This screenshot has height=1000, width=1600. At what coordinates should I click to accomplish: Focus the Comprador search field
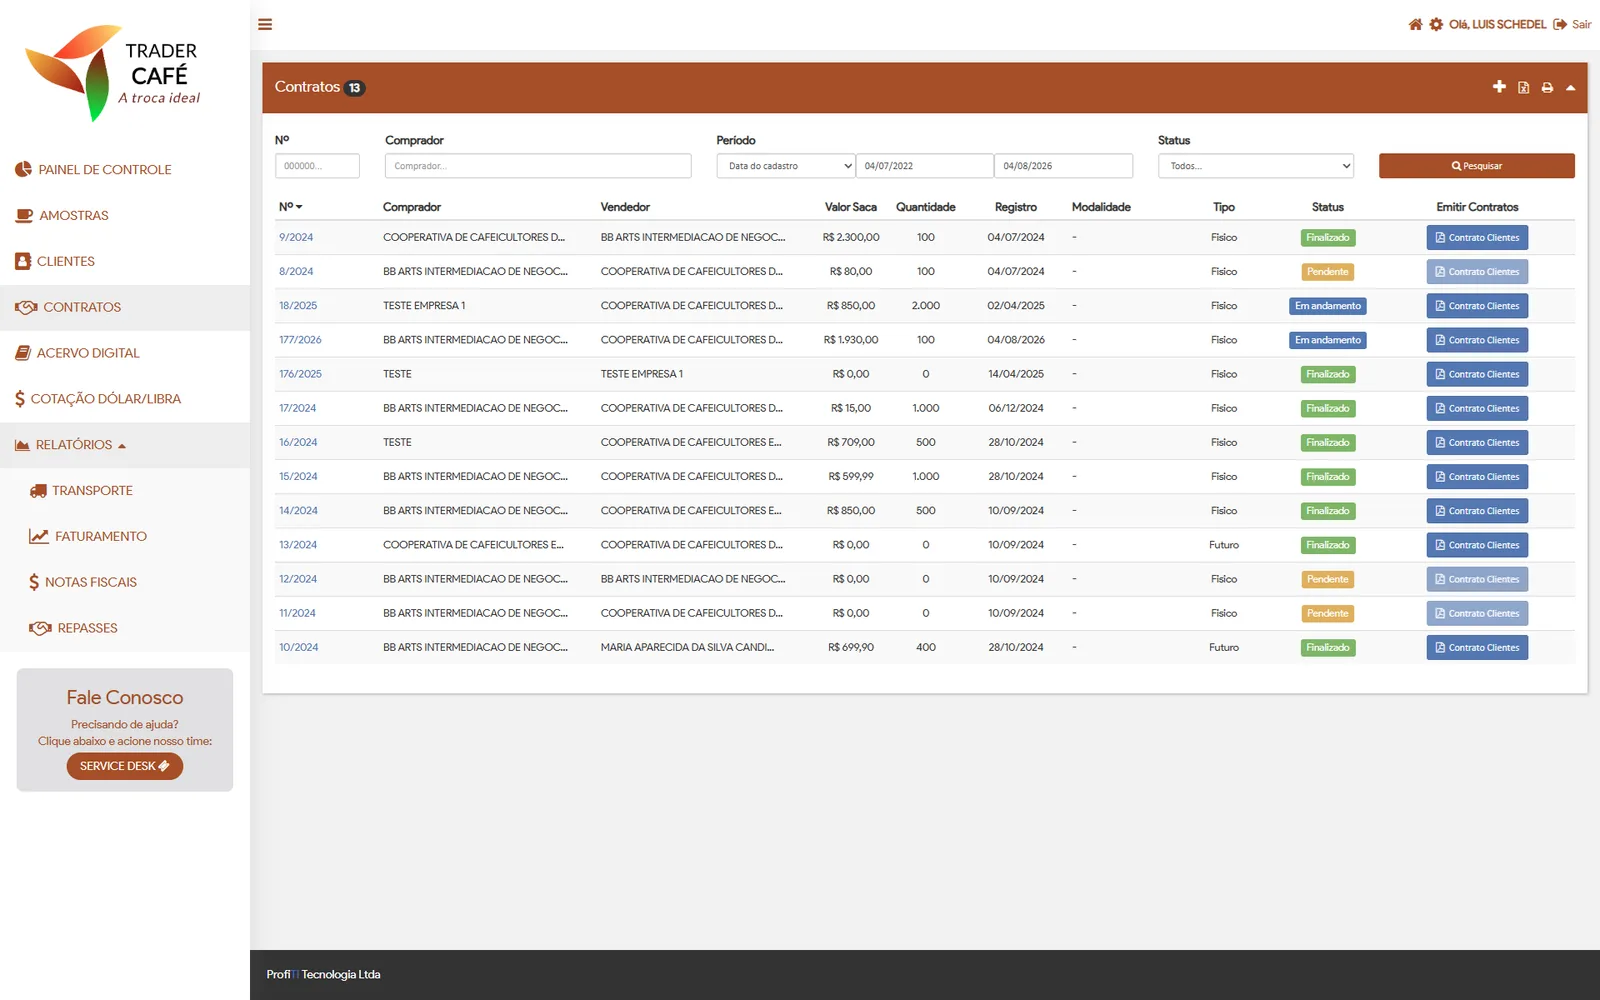(x=538, y=166)
